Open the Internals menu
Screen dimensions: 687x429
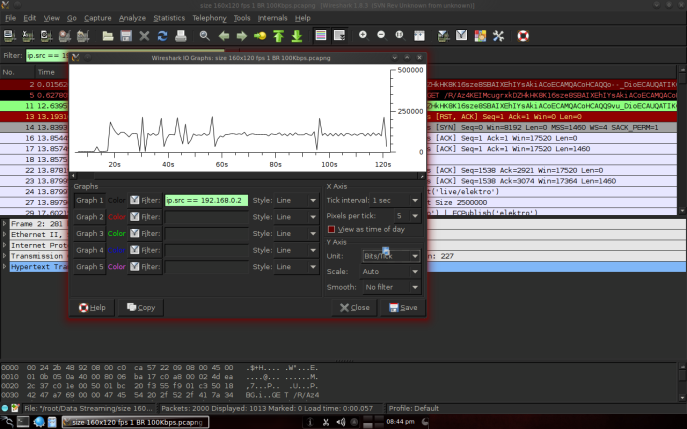coord(272,18)
